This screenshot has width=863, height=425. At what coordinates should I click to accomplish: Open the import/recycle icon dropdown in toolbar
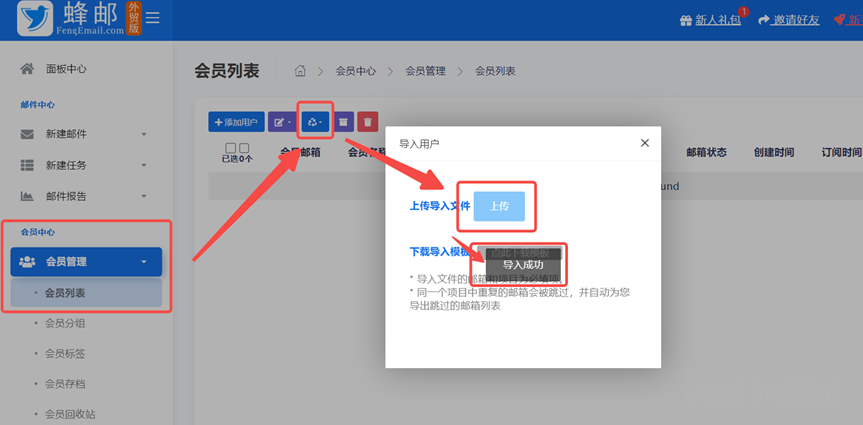click(315, 122)
